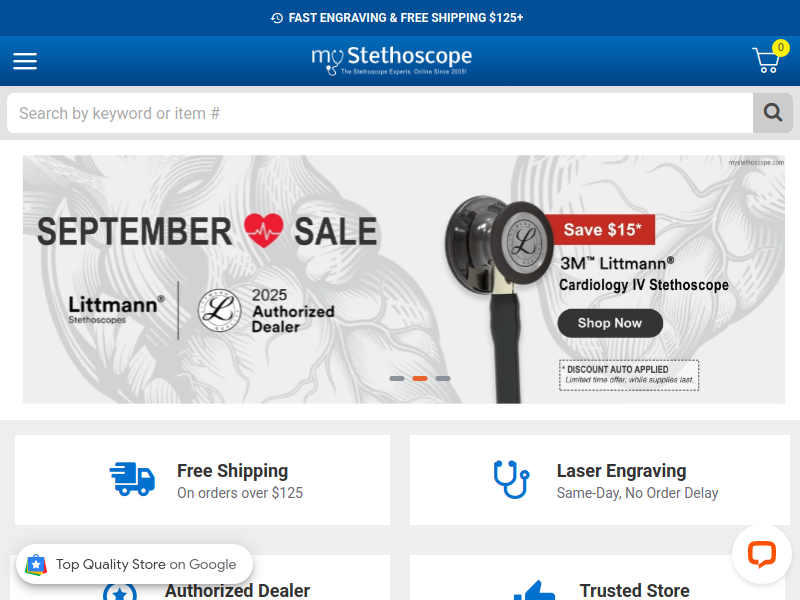The height and width of the screenshot is (600, 800).
Task: Click the Trusted Store thumbs-up icon
Action: [x=535, y=592]
